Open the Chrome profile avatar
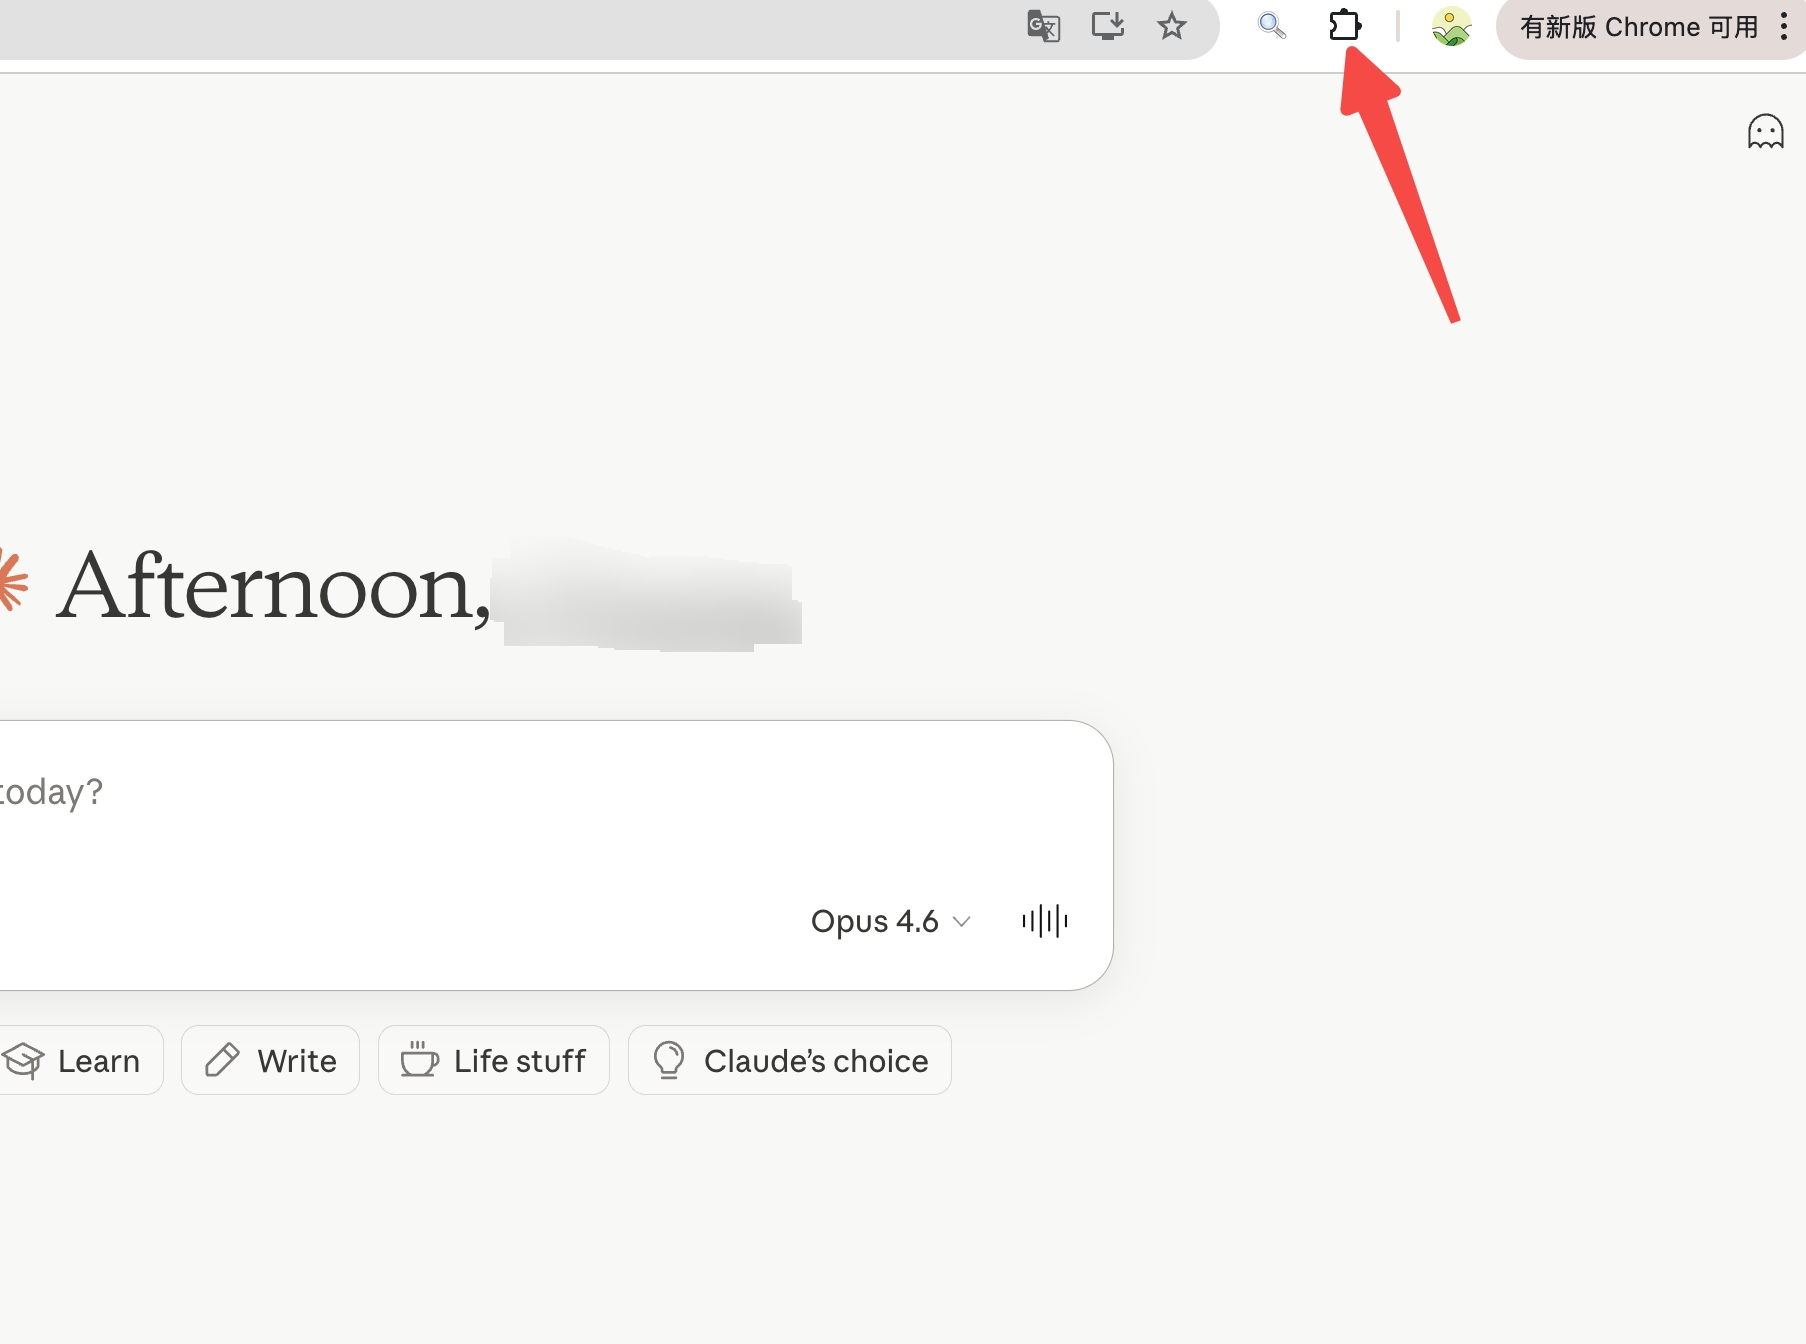Viewport: 1806px width, 1344px height. pyautogui.click(x=1451, y=27)
